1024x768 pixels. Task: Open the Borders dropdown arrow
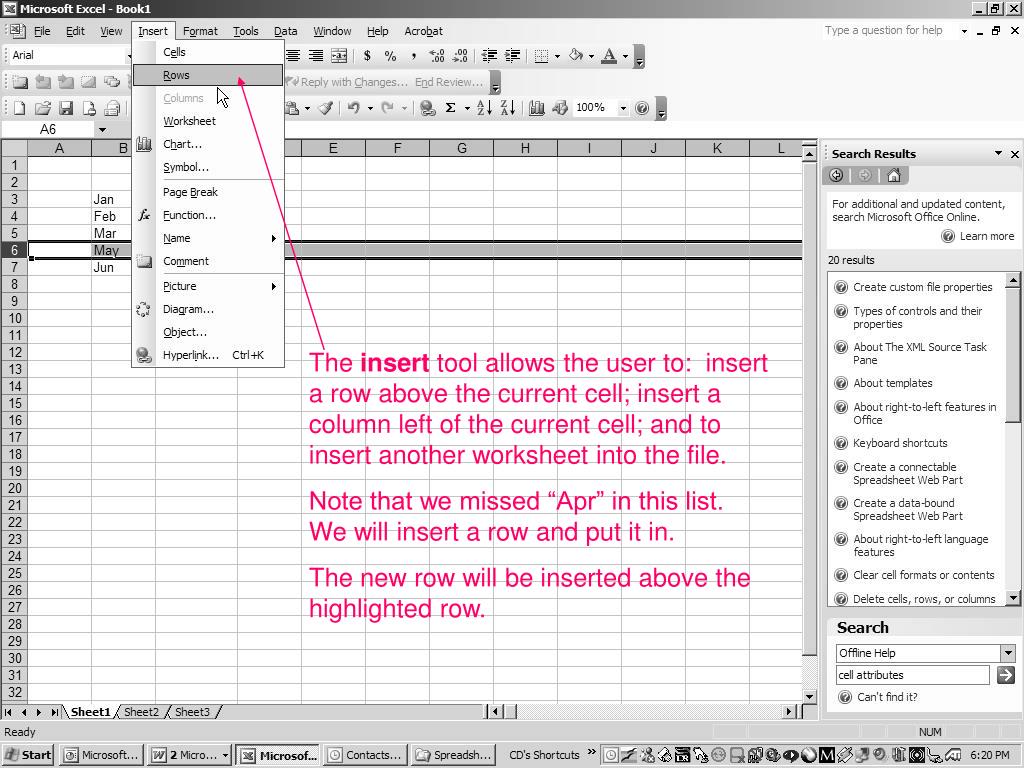[x=557, y=56]
